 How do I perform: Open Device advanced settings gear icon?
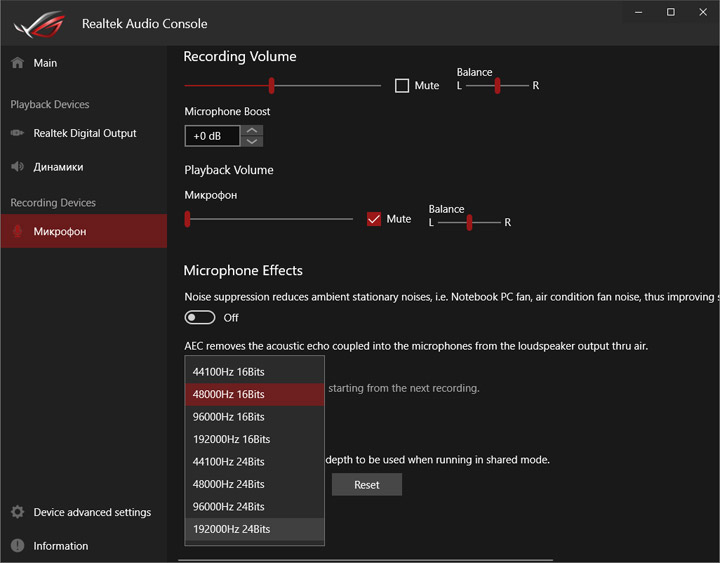(x=17, y=512)
